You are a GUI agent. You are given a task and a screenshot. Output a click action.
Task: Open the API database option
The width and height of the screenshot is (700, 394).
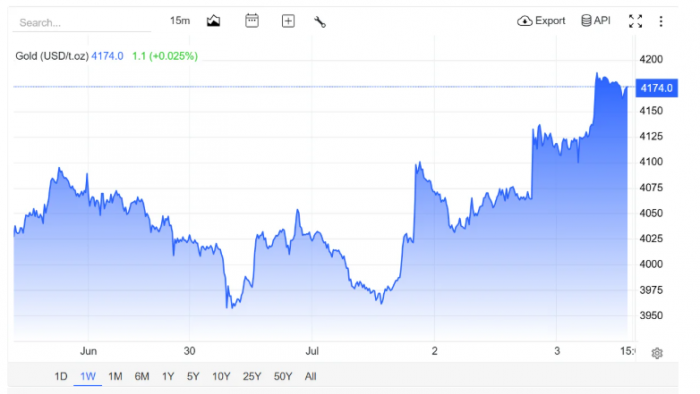(596, 21)
